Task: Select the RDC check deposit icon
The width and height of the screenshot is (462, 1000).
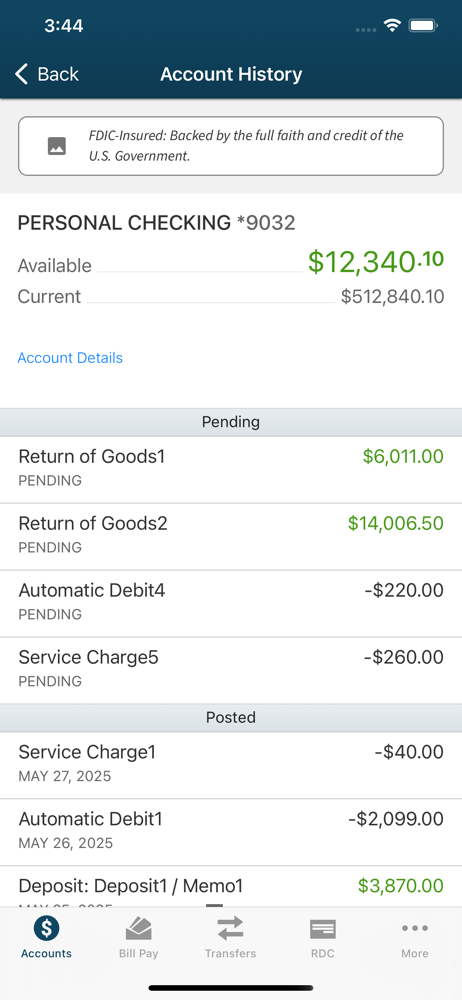Action: 323,929
